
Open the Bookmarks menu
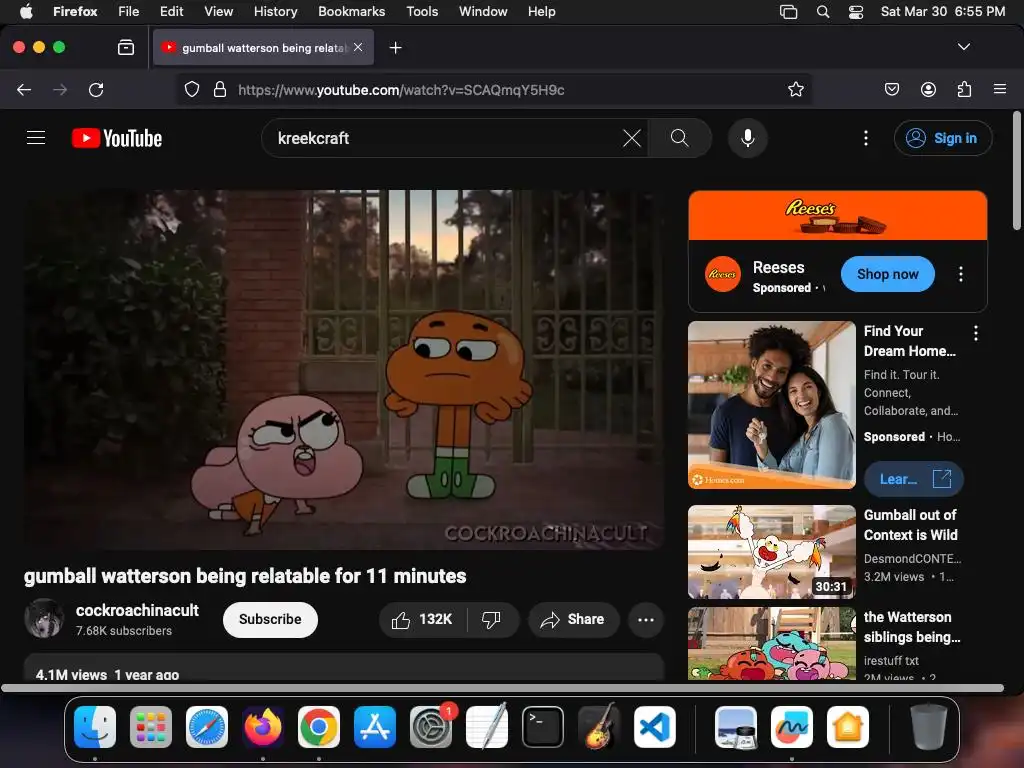coord(351,11)
